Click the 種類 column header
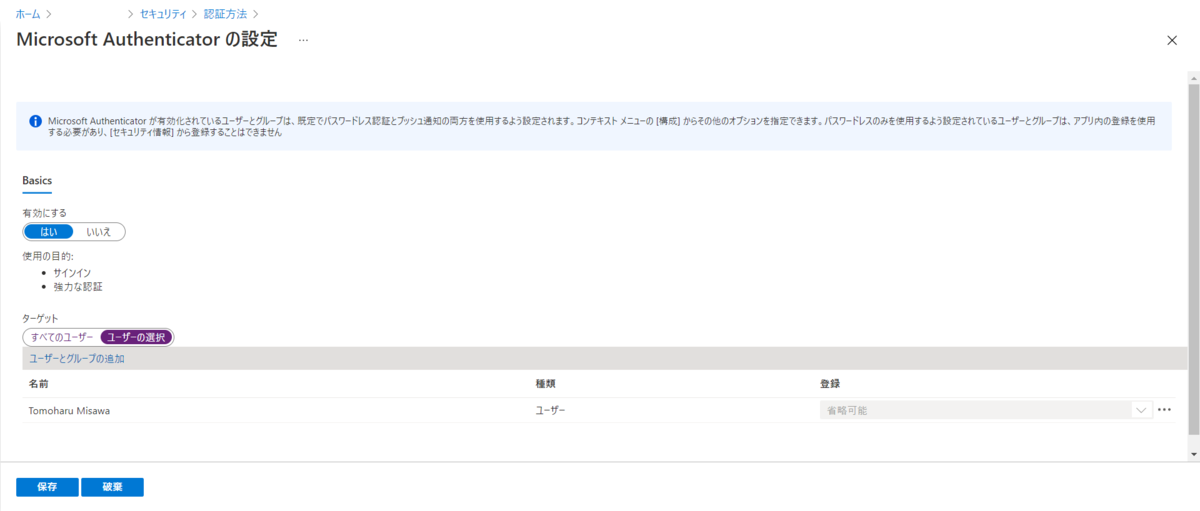The height and width of the screenshot is (511, 1200). (x=546, y=384)
